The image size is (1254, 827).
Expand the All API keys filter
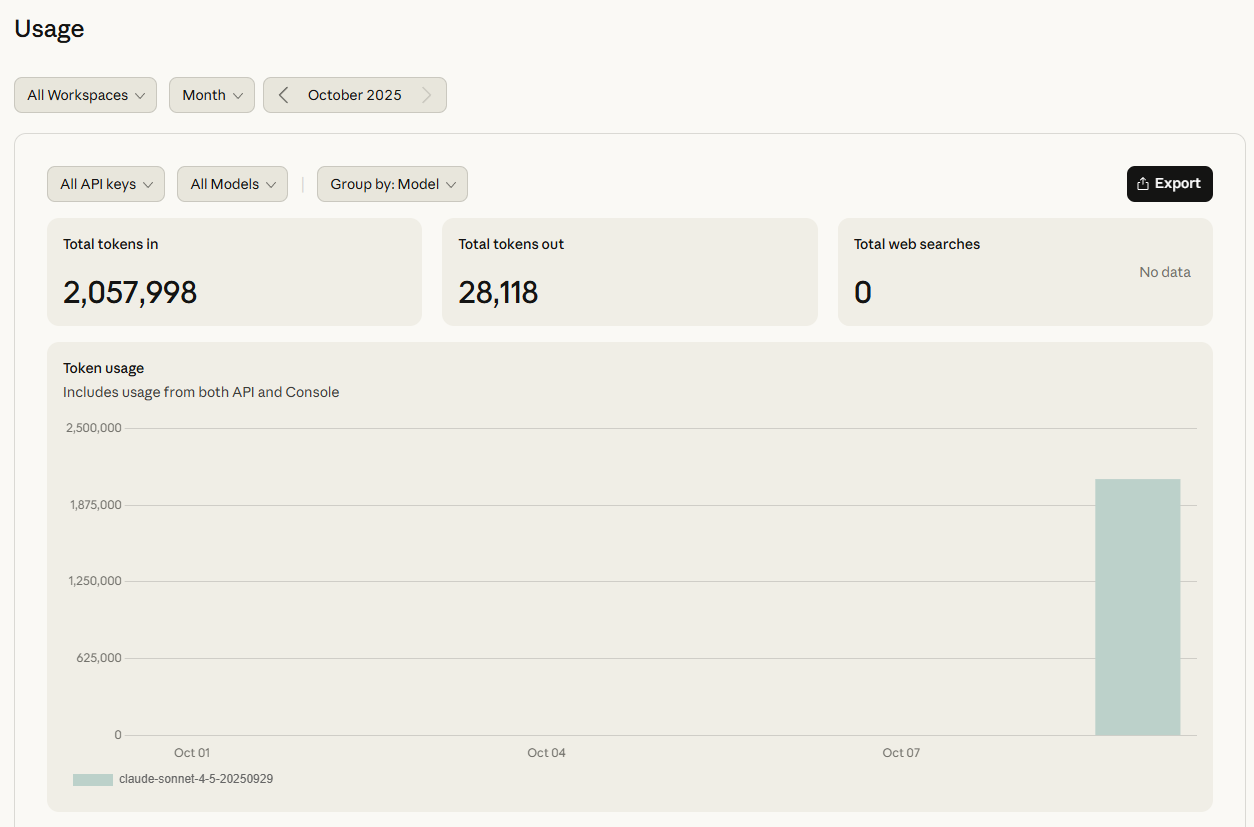(x=106, y=184)
